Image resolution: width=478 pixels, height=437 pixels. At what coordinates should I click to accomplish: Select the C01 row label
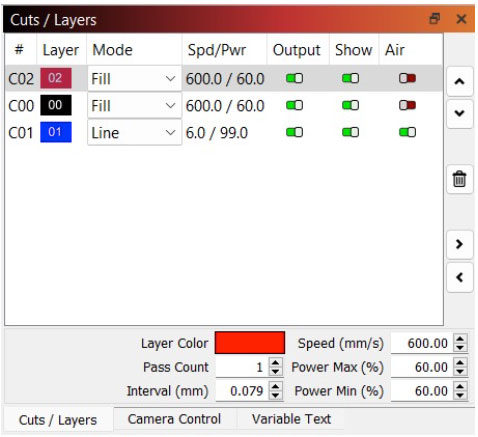[21, 133]
